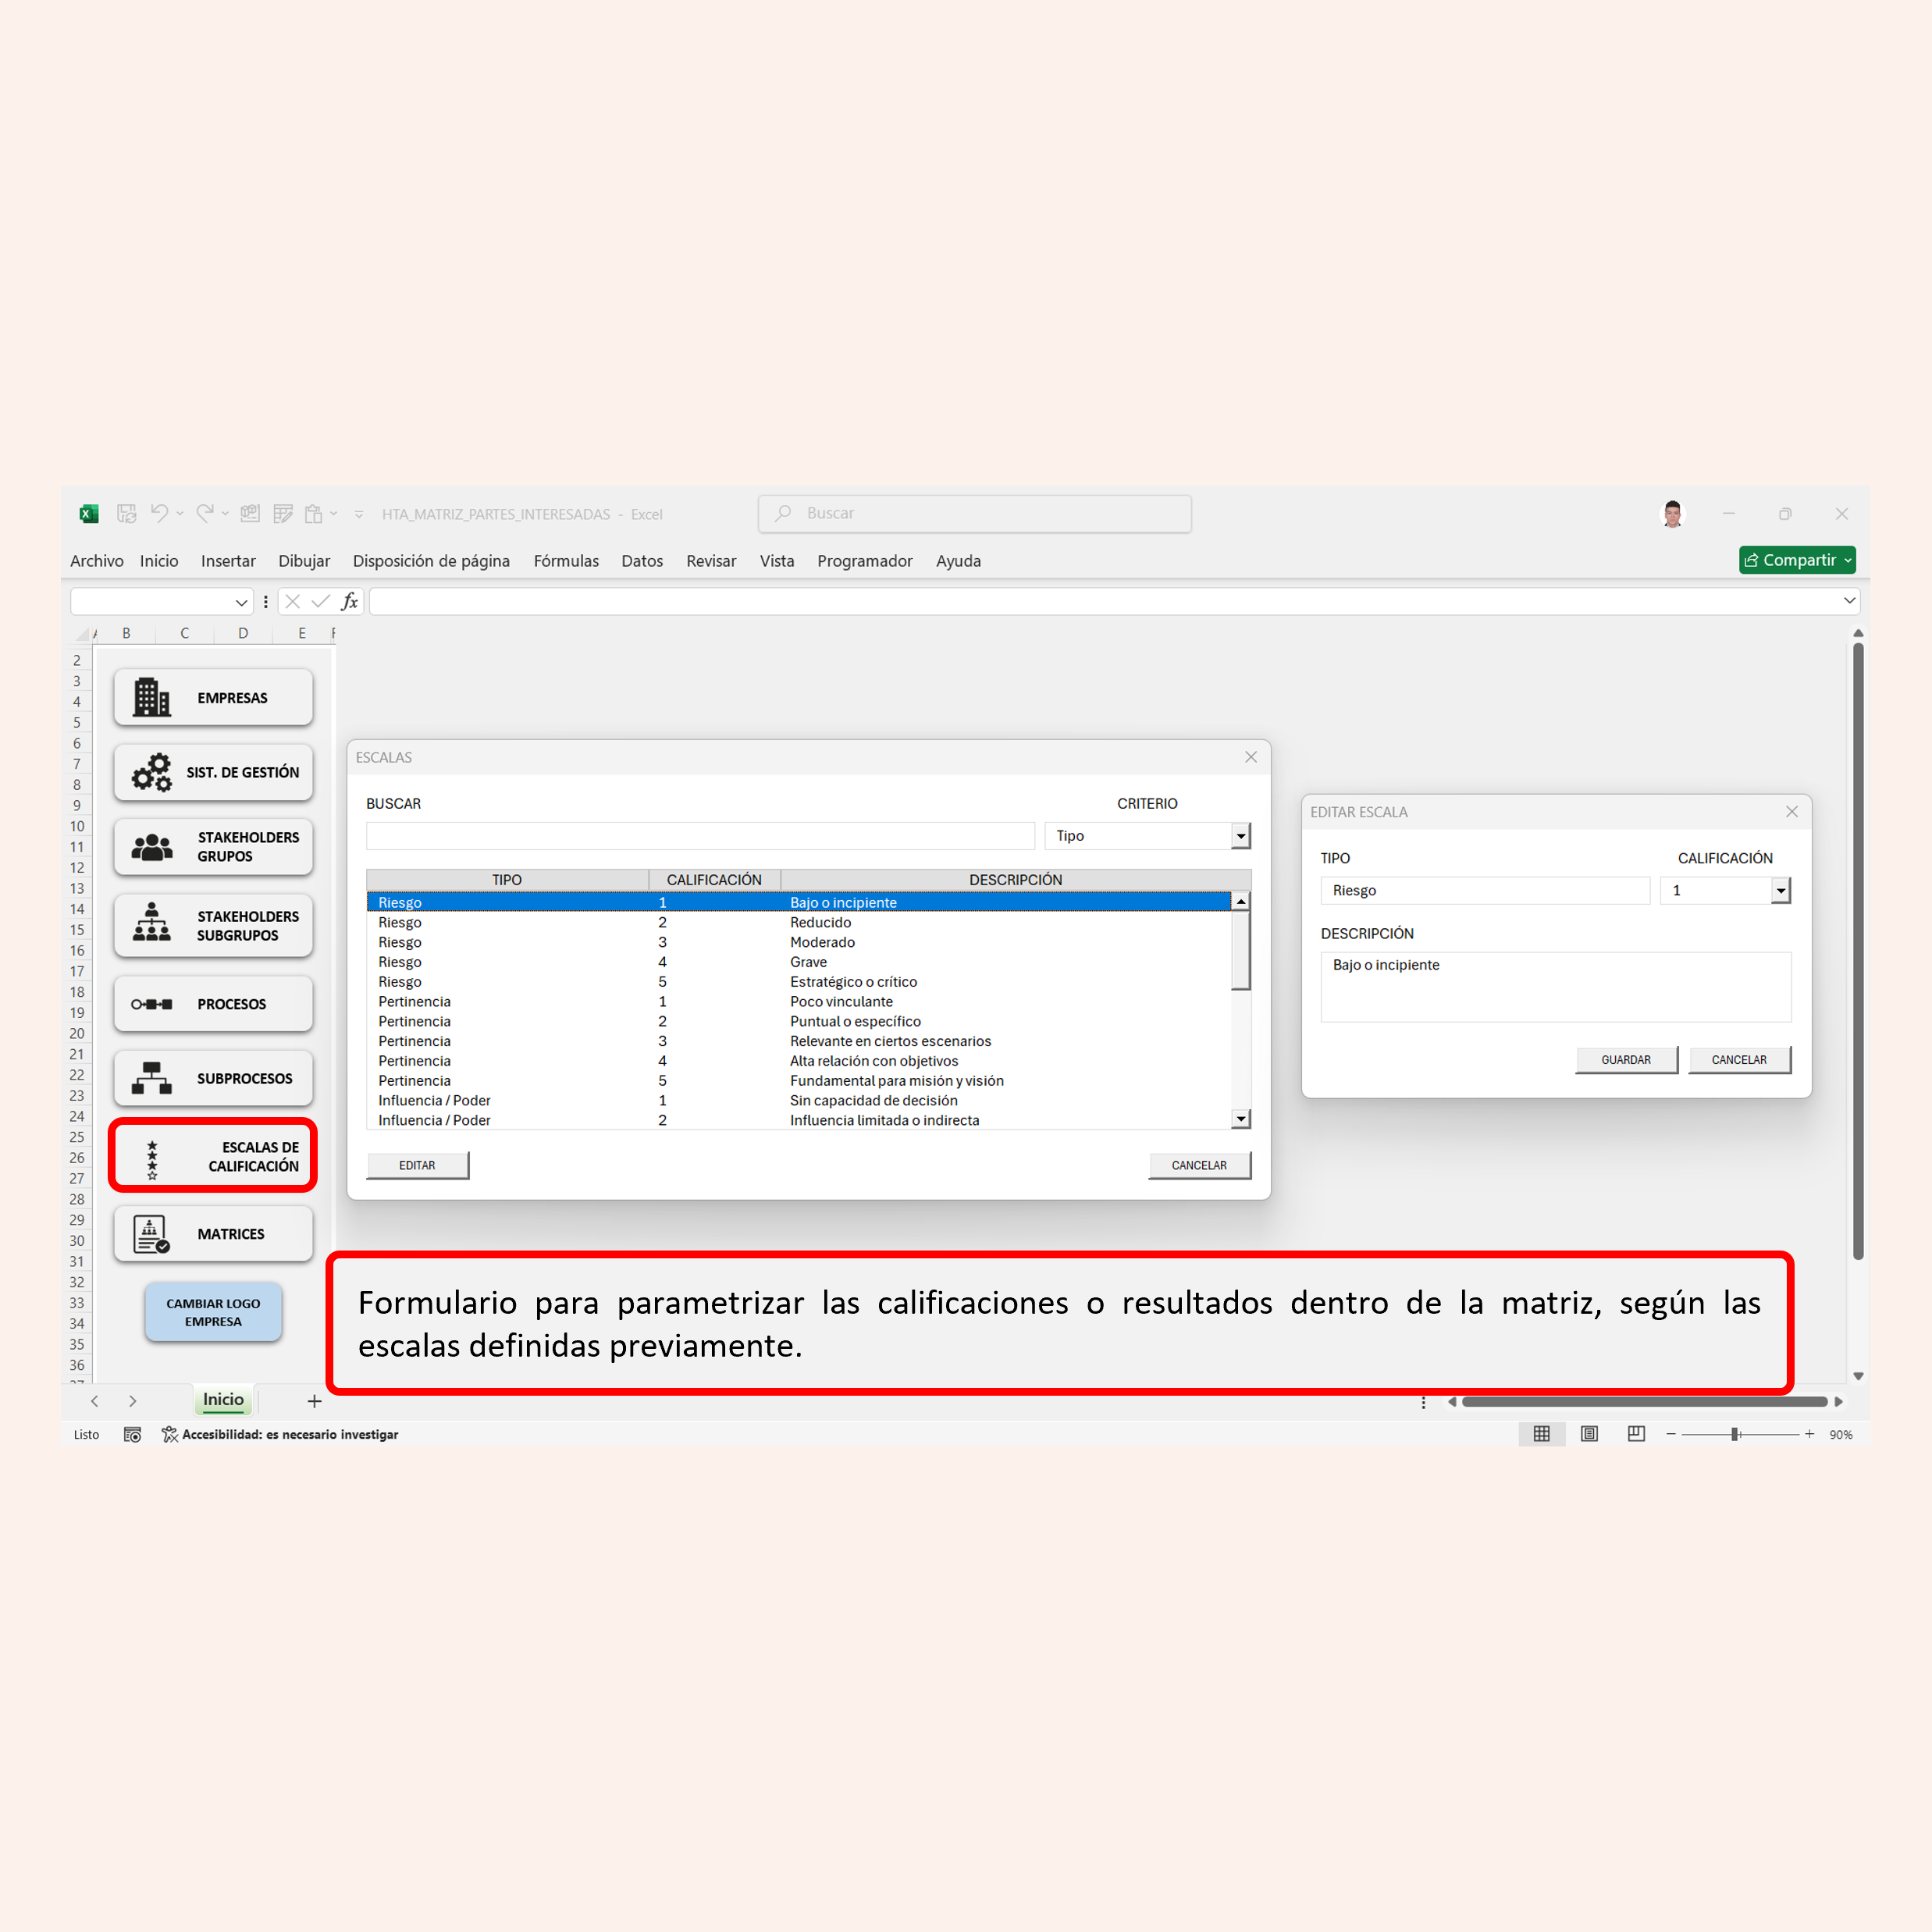Viewport: 1932px width, 1932px height.
Task: Switch to the Fórmulas ribbon tab
Action: 566,561
